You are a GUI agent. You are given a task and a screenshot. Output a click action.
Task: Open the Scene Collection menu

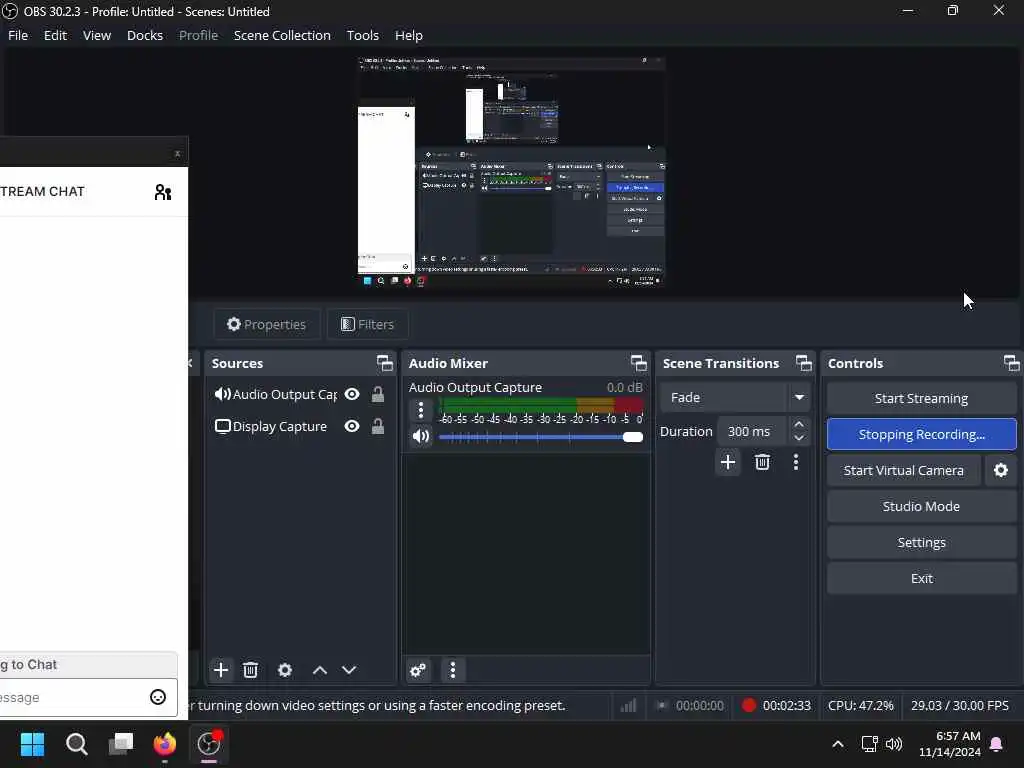click(282, 35)
